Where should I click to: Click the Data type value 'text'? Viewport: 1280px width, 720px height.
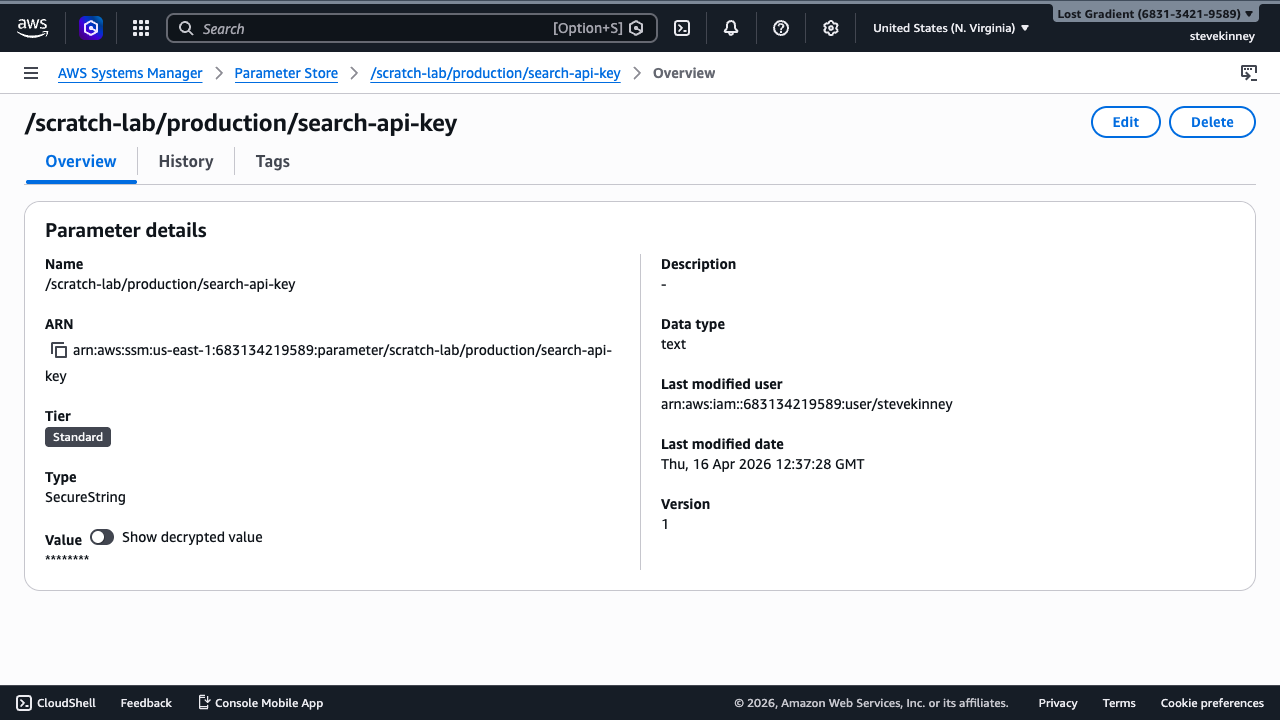(x=674, y=344)
